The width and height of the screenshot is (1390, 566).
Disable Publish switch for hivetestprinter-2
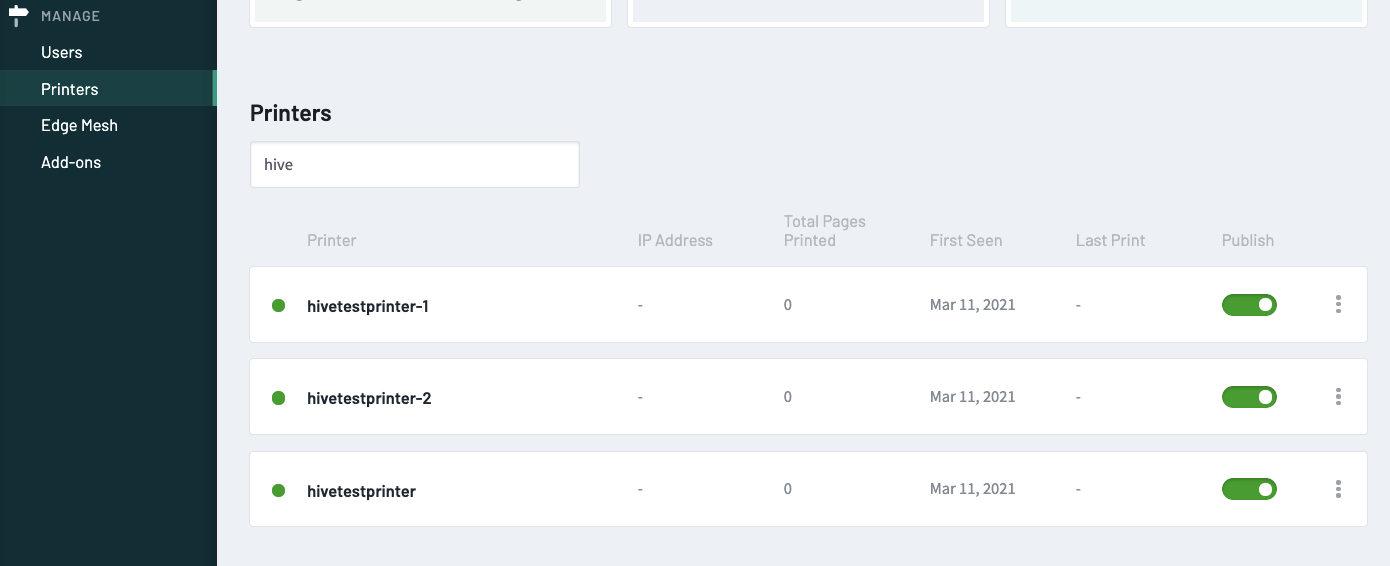coord(1249,397)
